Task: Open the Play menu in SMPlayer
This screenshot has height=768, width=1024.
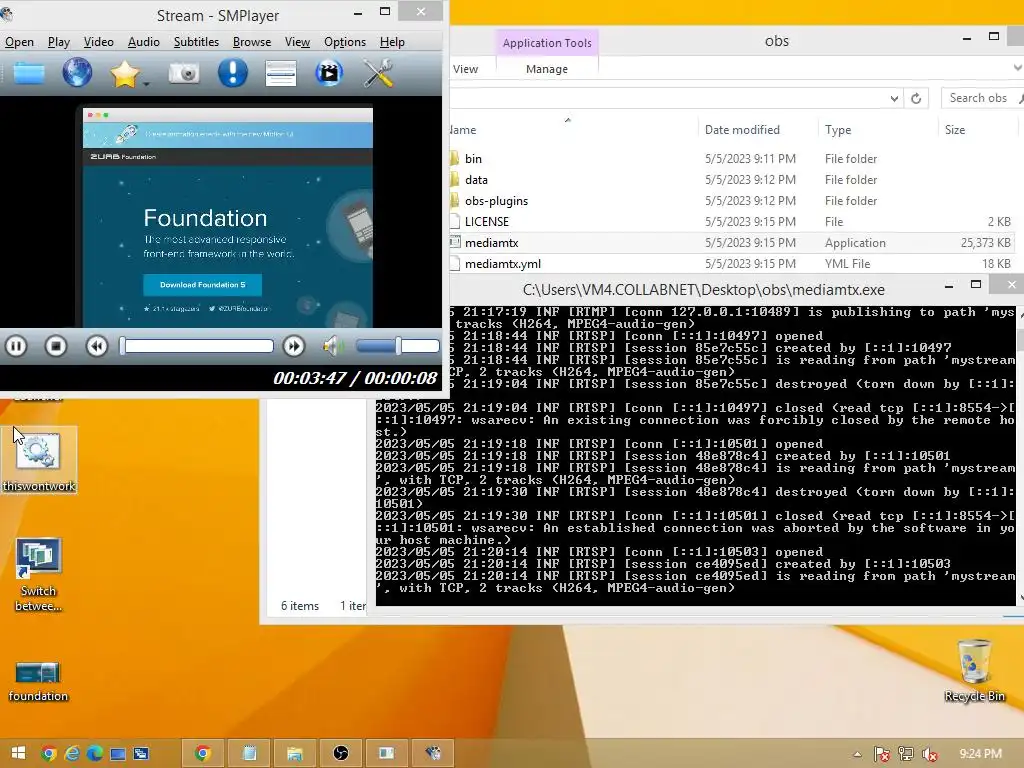Action: [x=59, y=42]
